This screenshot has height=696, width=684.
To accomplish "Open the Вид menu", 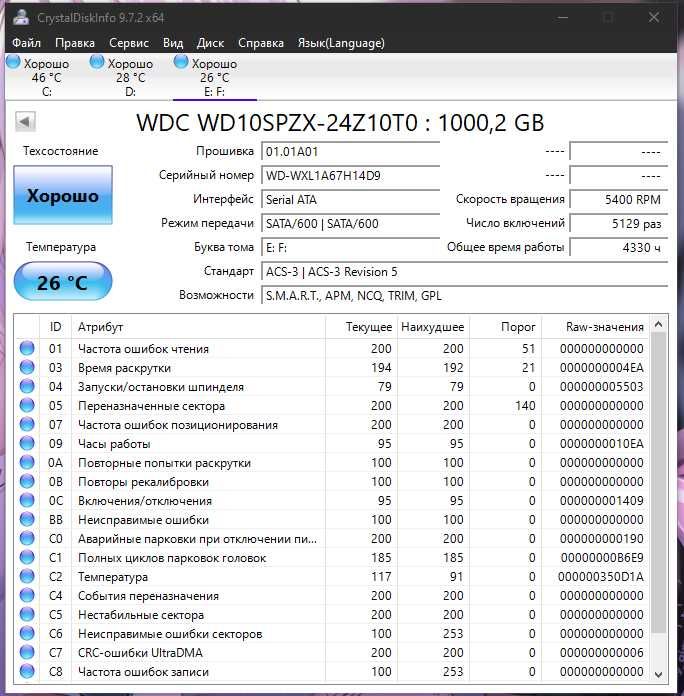I will (173, 43).
